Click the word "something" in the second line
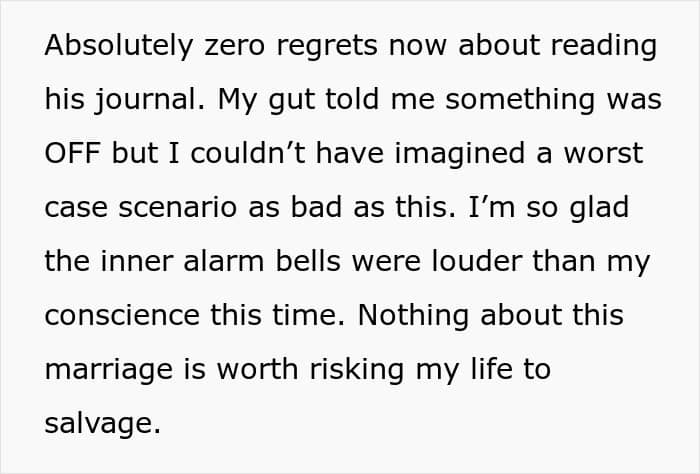The width and height of the screenshot is (700, 474). pos(511,100)
